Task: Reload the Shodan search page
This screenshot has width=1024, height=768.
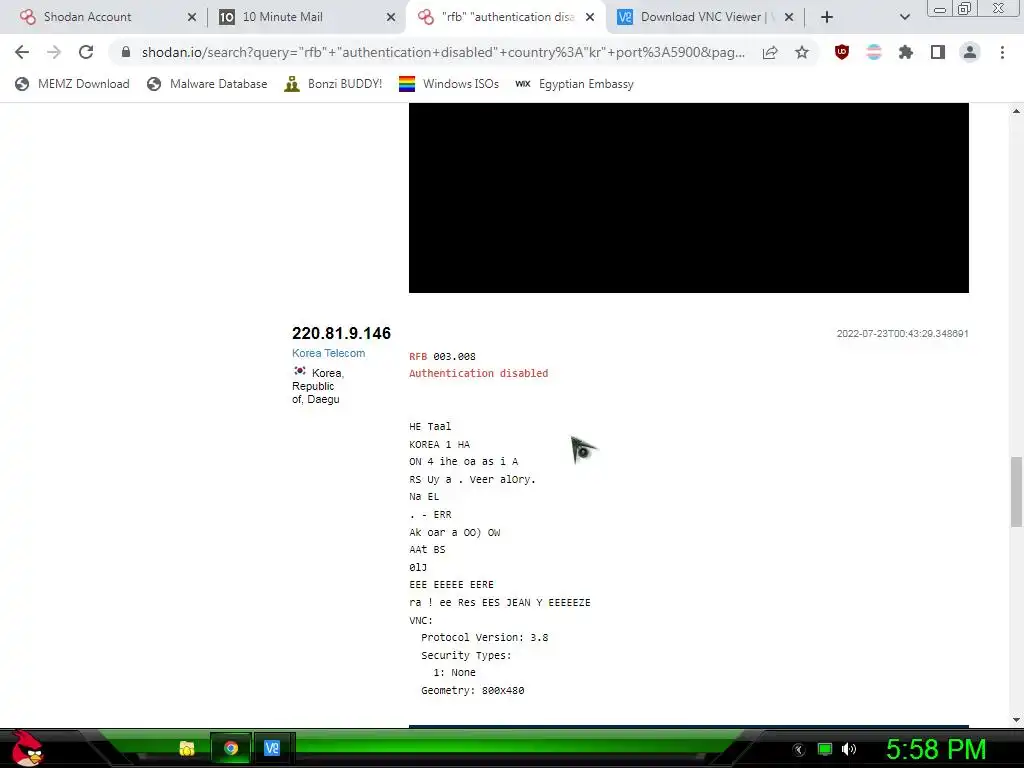Action: 86,52
